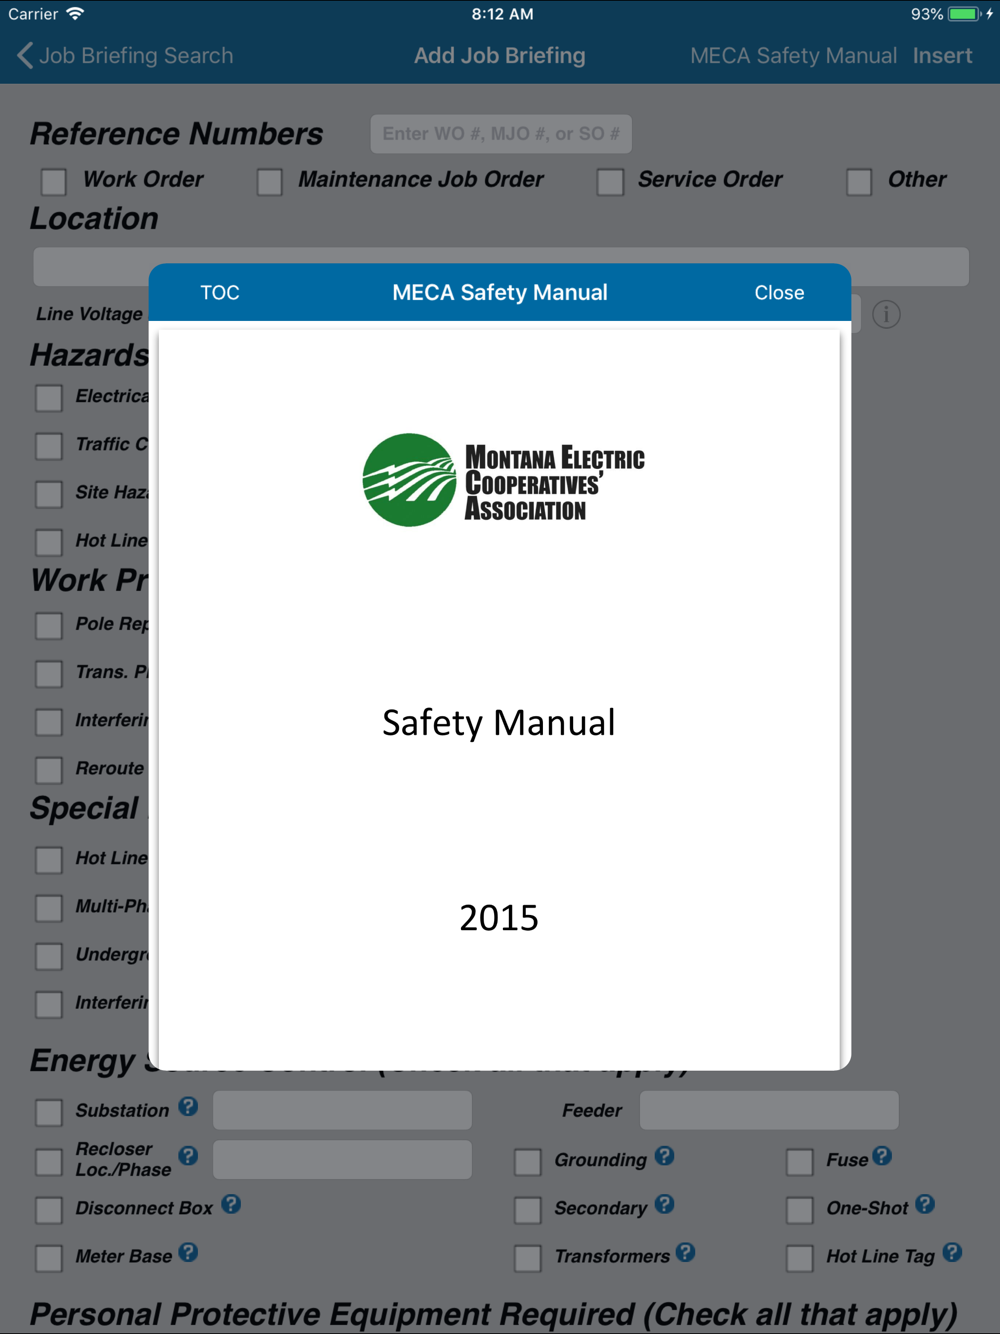Toggle the Traffic hazard checkbox

point(49,446)
